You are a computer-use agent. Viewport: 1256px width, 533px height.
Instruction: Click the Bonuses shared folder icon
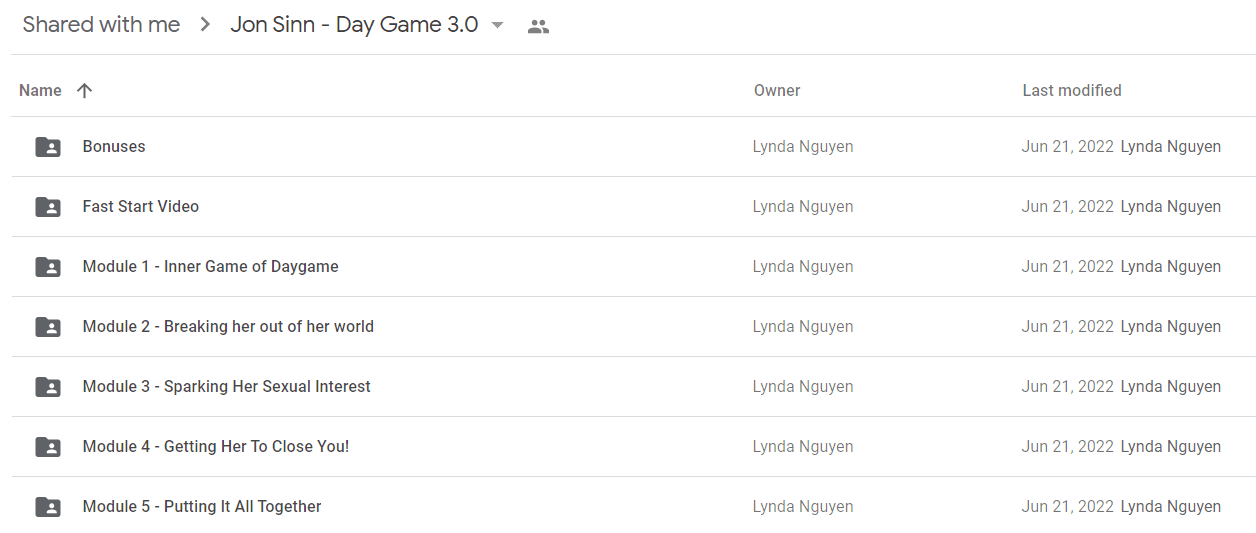(48, 147)
